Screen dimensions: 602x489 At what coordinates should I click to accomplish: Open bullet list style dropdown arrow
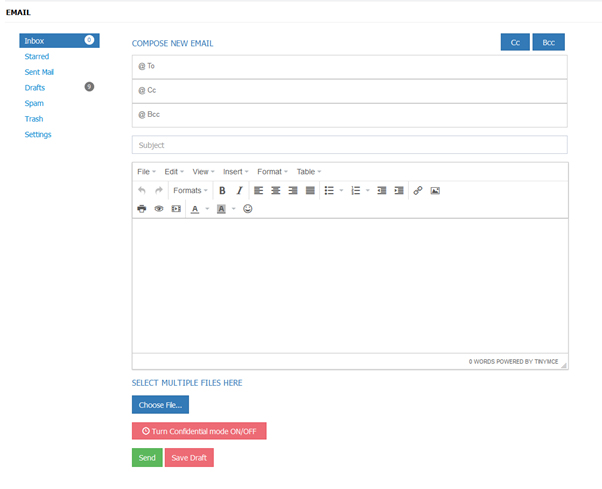coord(341,190)
